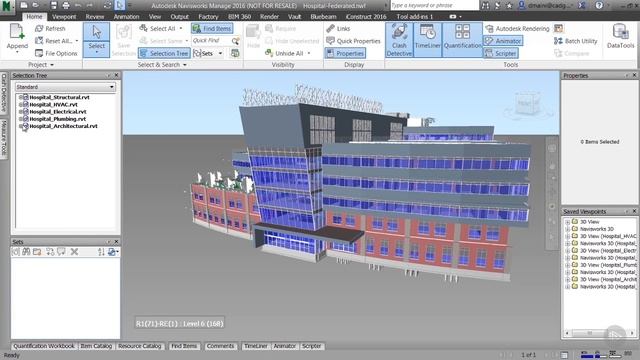Open DataTools
640x360 pixels.
pyautogui.click(x=620, y=37)
